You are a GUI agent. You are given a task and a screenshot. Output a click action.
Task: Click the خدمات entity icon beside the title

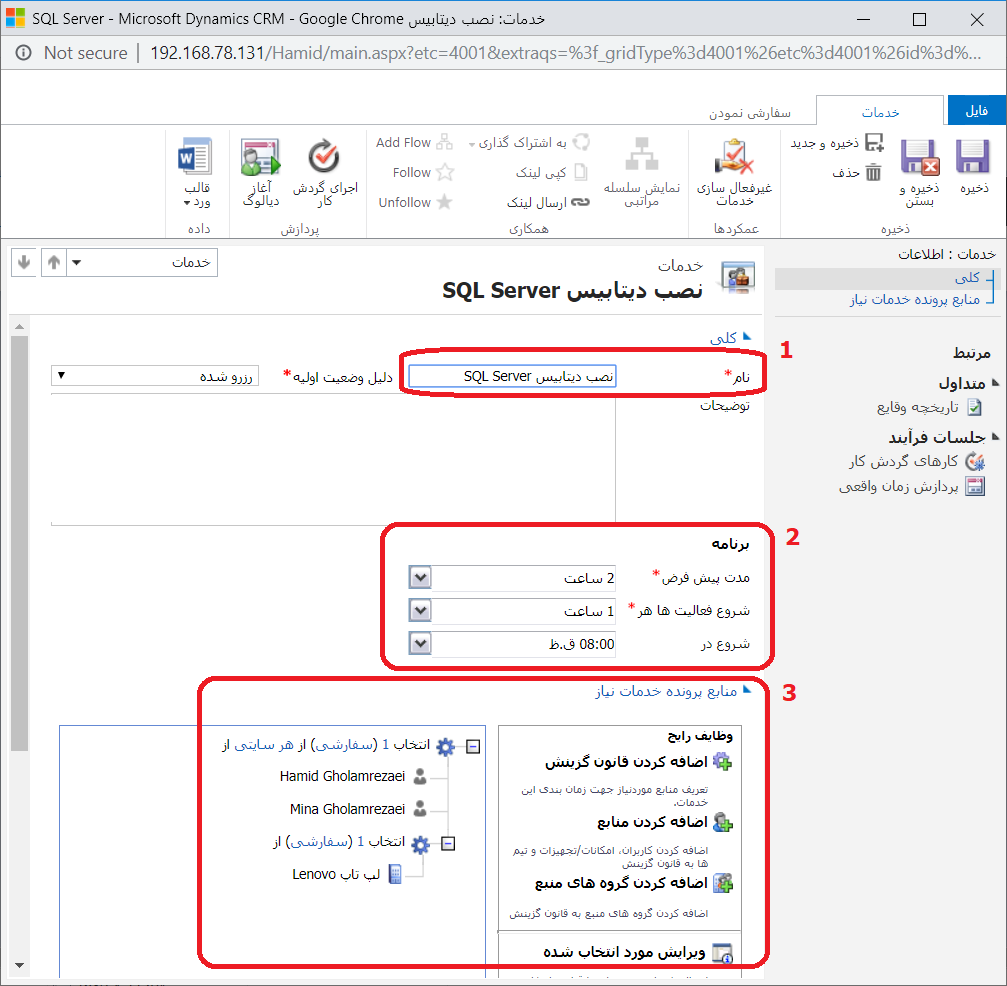click(738, 277)
